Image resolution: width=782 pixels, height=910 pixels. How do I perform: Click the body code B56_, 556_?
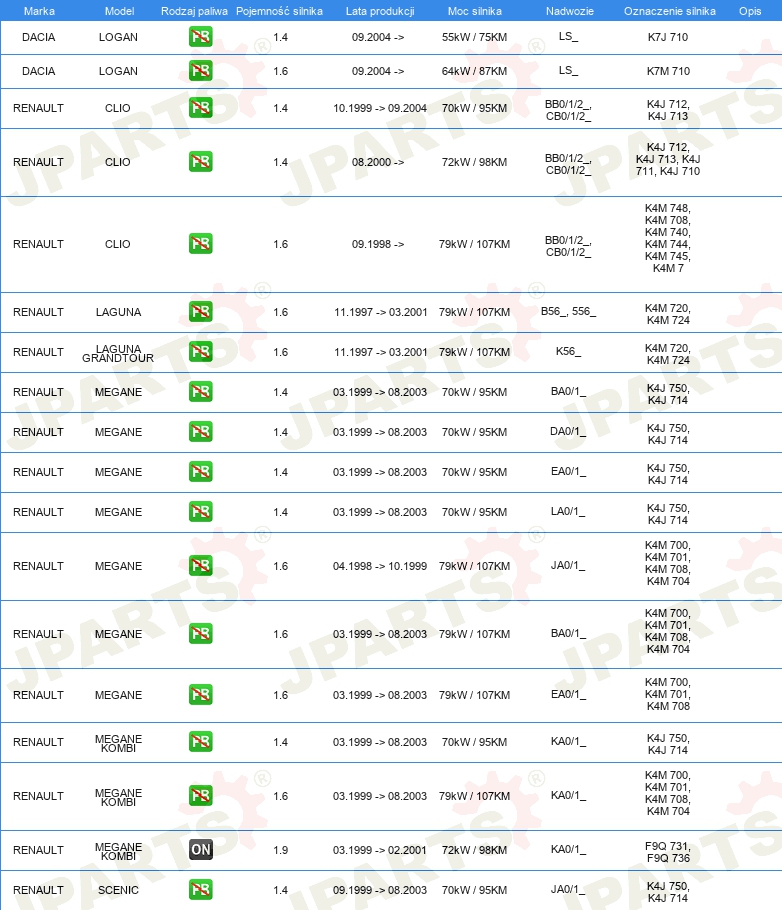tap(568, 311)
